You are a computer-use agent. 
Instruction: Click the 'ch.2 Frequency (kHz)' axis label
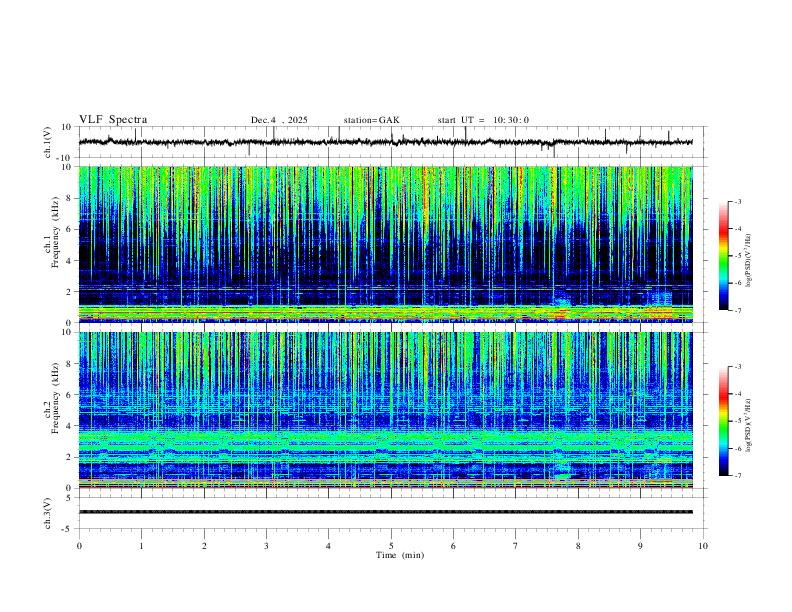[x=51, y=398]
